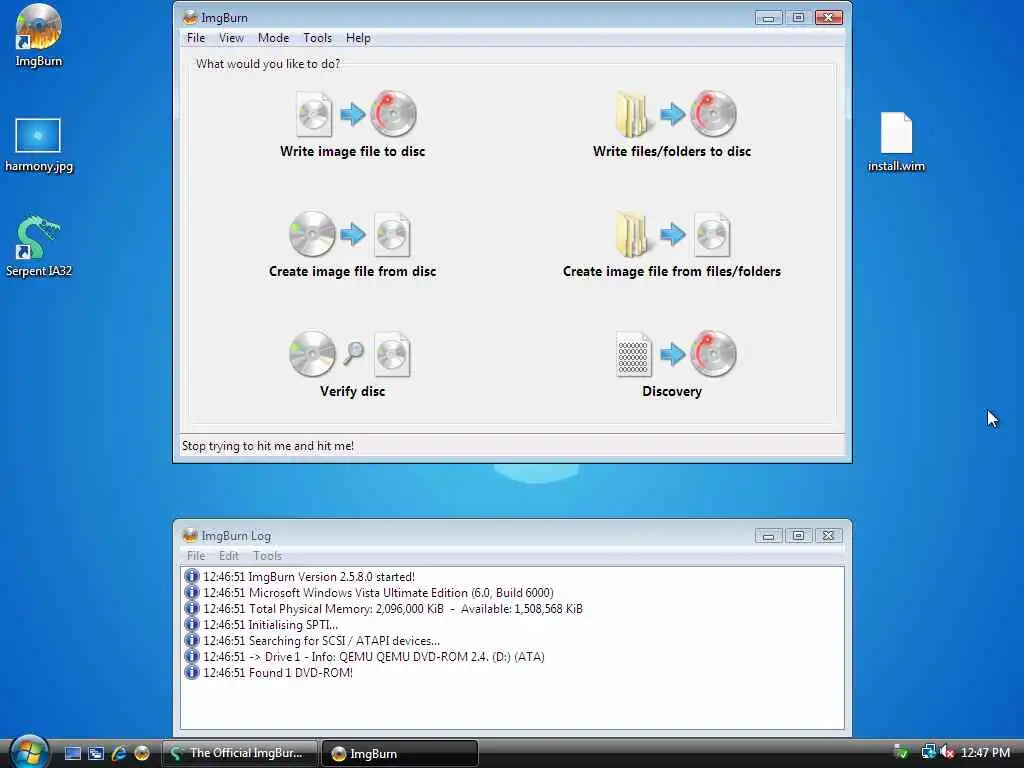Maximize the ImgBurn Log window
The height and width of the screenshot is (768, 1024).
pos(798,536)
